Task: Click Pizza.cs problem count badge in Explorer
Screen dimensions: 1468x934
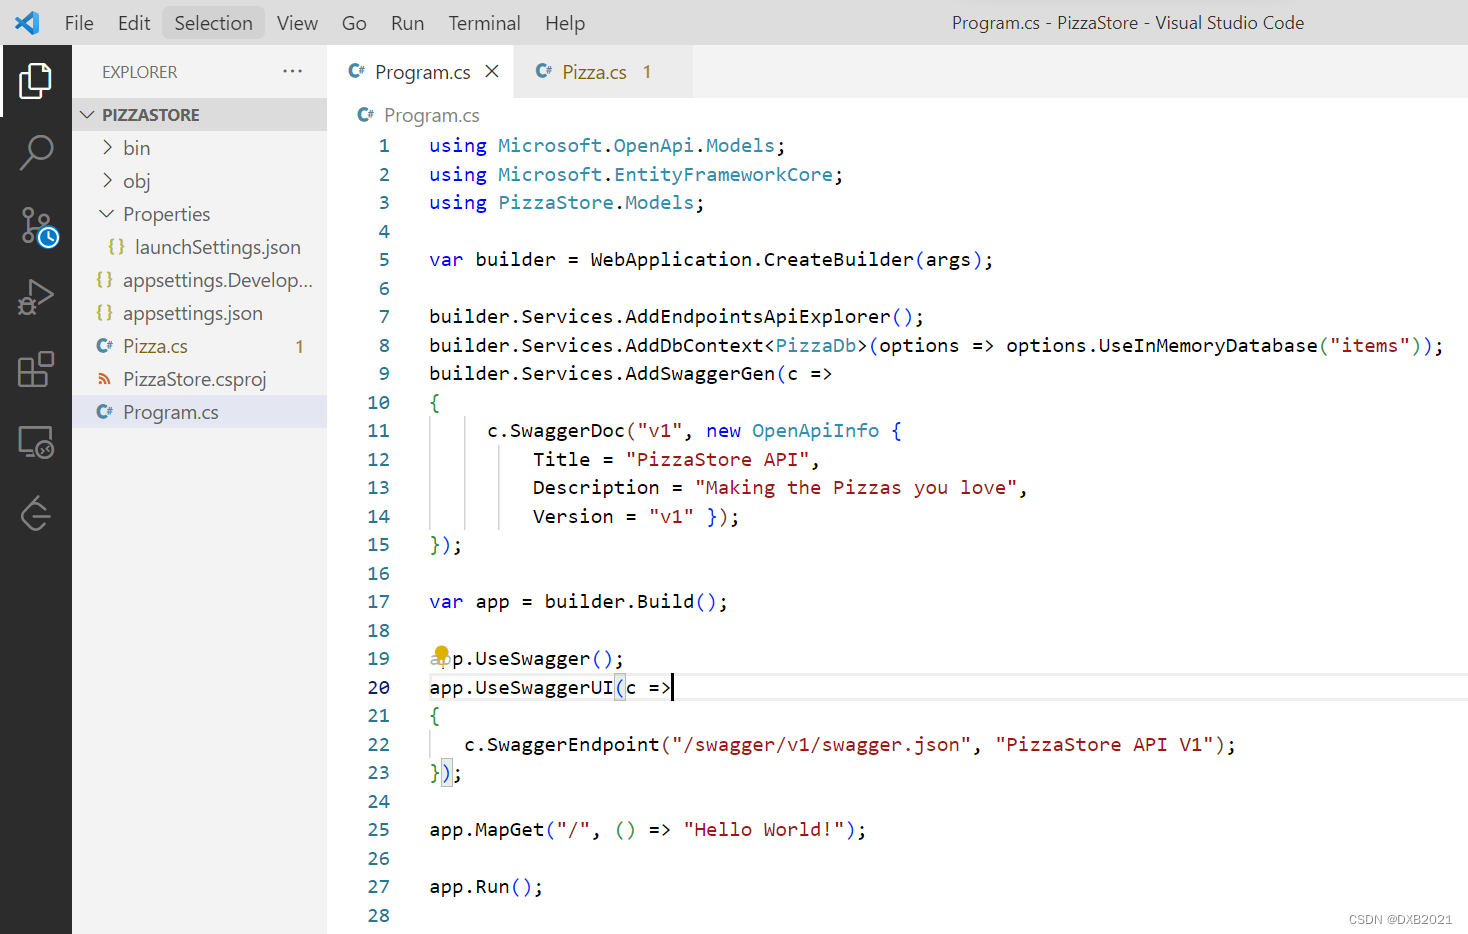Action: [299, 346]
